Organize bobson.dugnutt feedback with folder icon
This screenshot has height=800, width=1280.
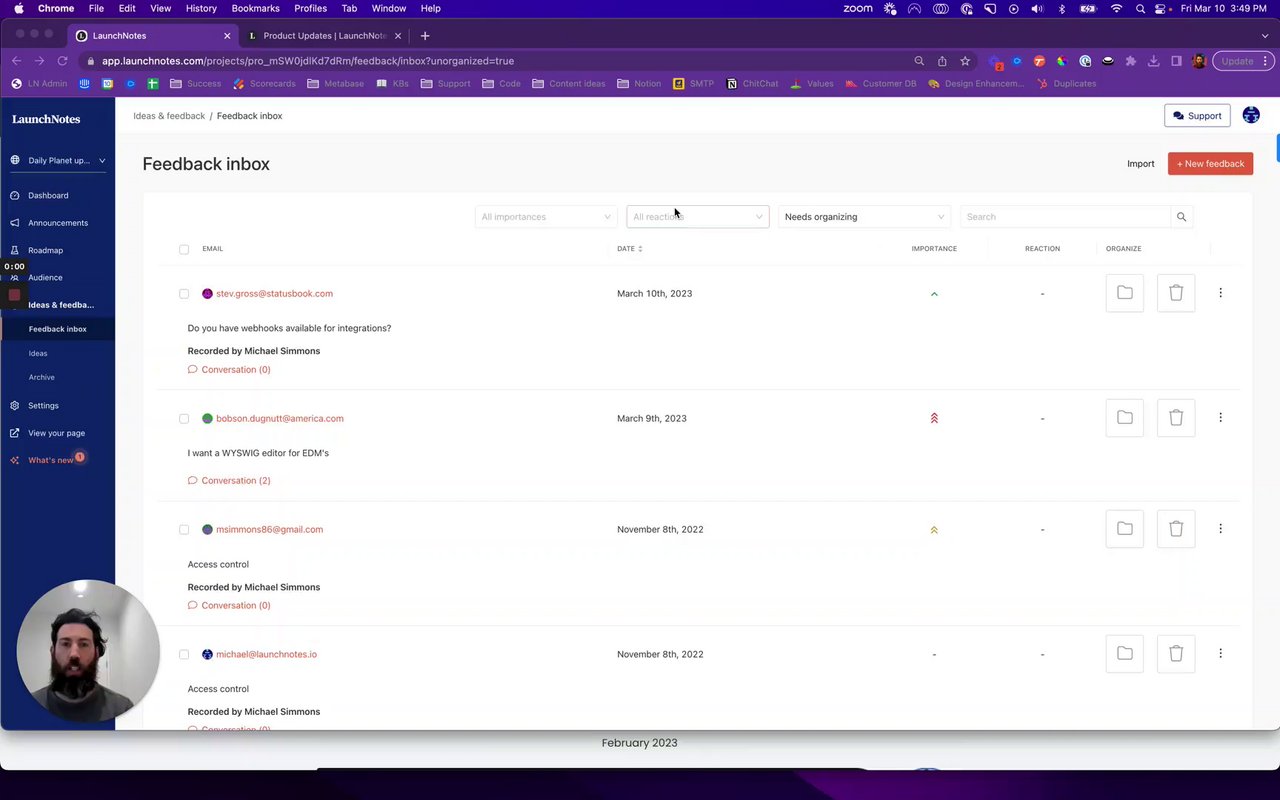coord(1125,418)
